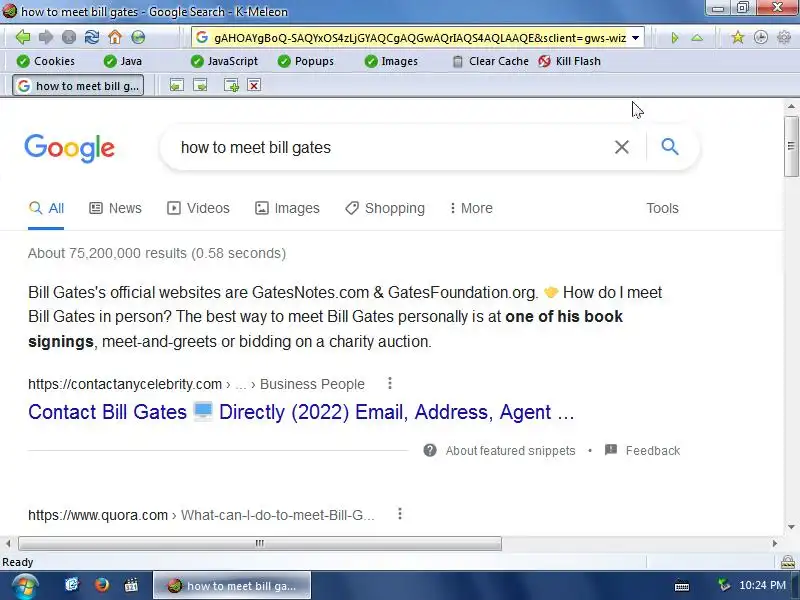Click the network tray icon
Viewport: 800px width, 600px height.
tap(723, 585)
